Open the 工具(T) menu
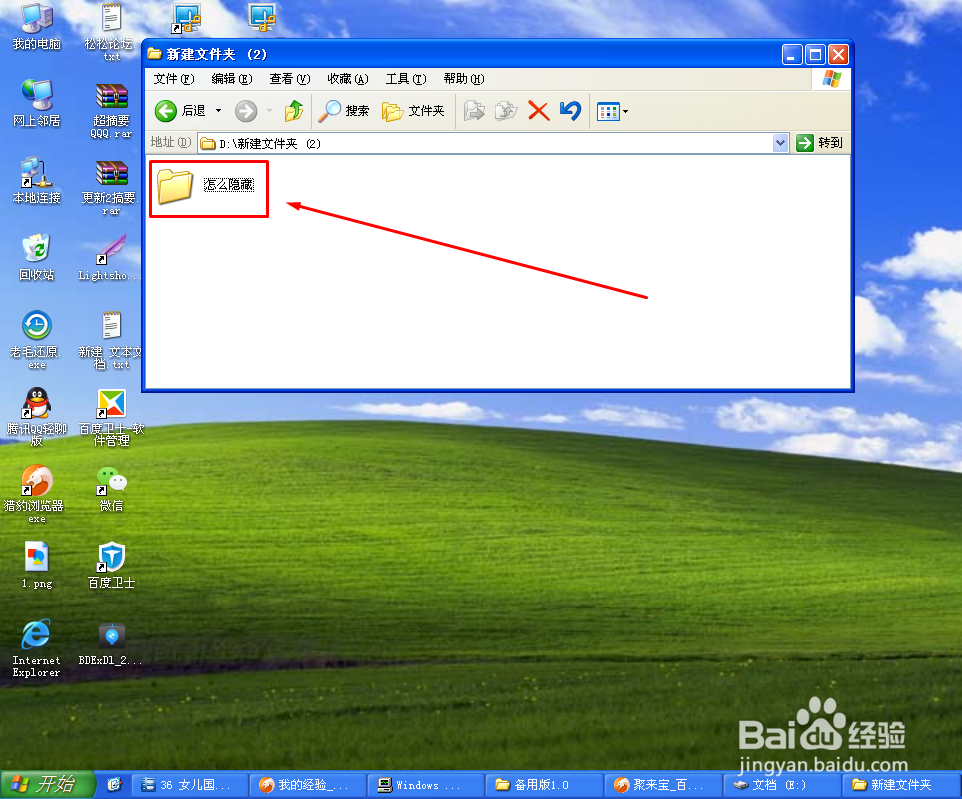 click(x=406, y=79)
